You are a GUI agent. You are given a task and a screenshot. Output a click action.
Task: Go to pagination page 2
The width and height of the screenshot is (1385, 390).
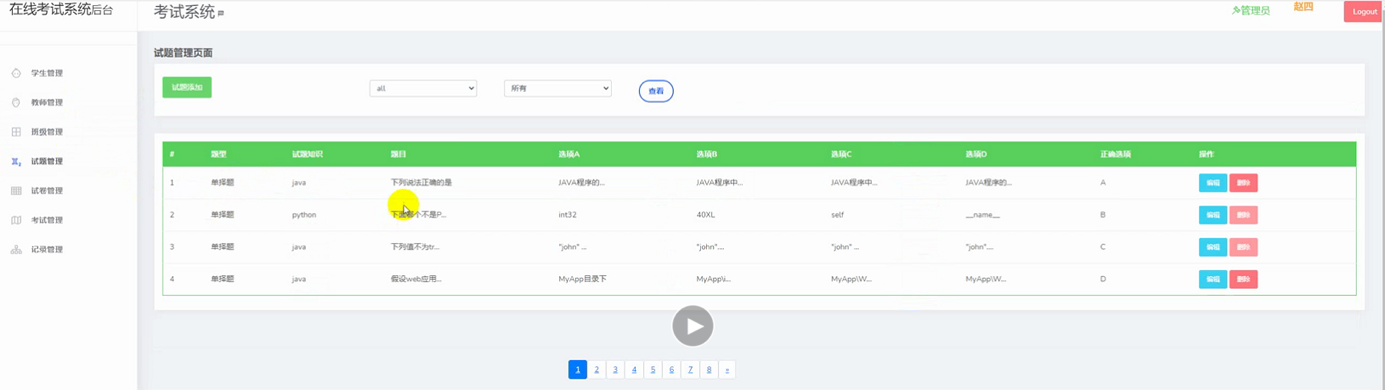point(596,370)
